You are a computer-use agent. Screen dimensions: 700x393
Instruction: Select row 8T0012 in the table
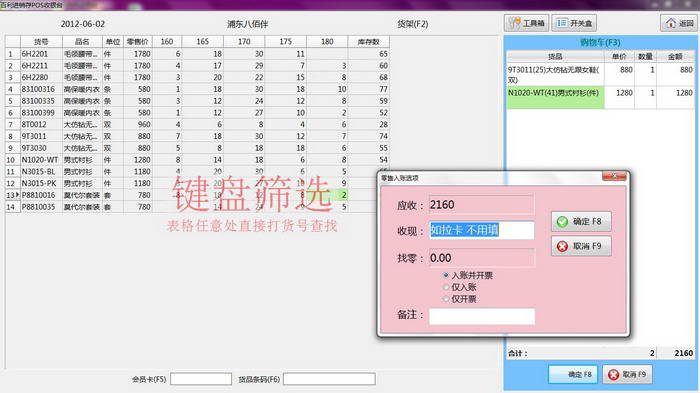click(x=197, y=125)
